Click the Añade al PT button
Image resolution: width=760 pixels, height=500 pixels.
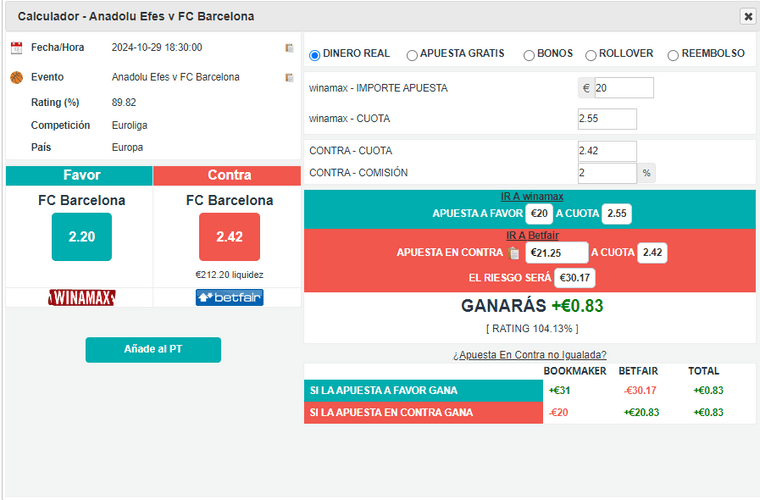tap(153, 350)
